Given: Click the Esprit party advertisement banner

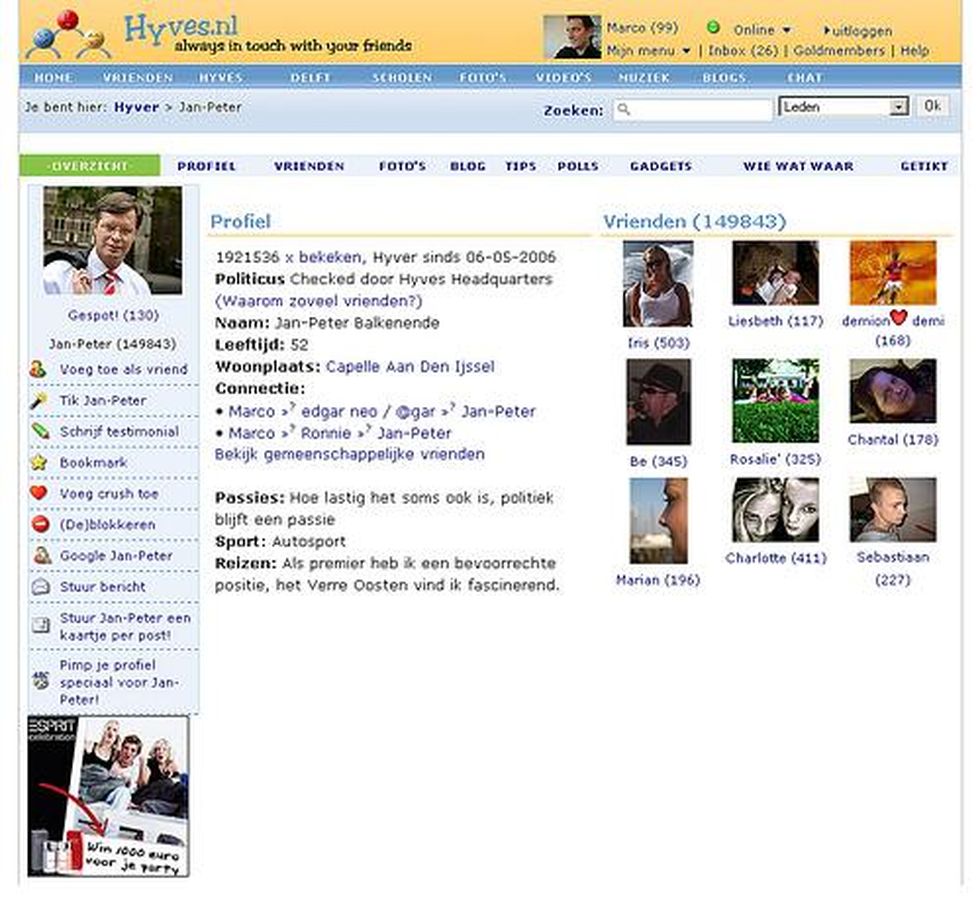Looking at the screenshot, I should click(x=108, y=796).
